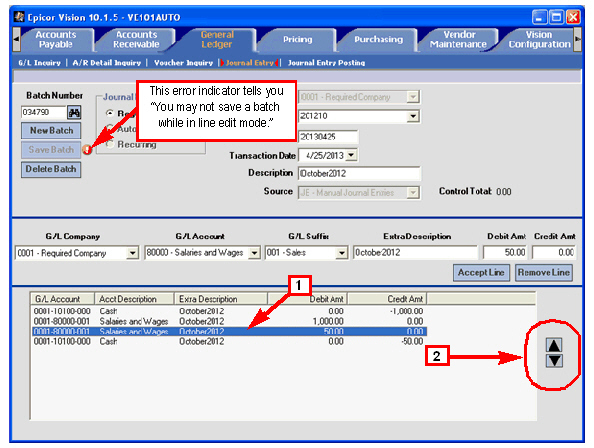Click the binoculars batch search icon
The image size is (594, 448).
pos(74,112)
